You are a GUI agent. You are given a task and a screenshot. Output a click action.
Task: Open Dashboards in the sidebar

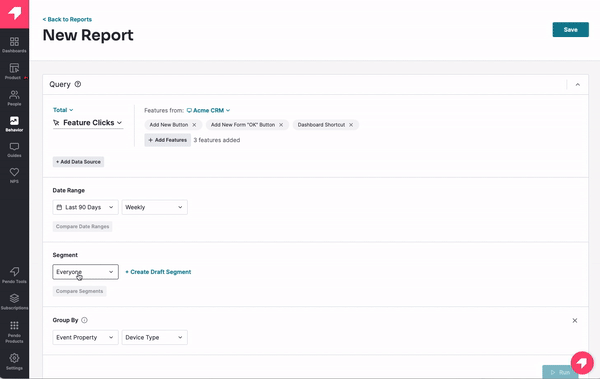14,44
